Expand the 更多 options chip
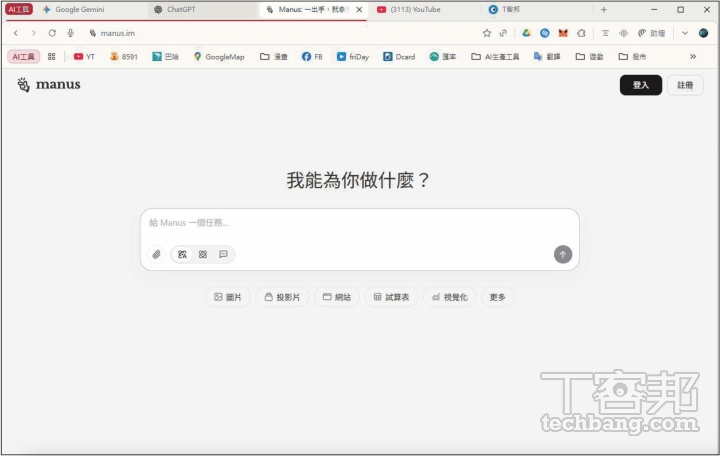The height and width of the screenshot is (456, 720). pos(497,297)
